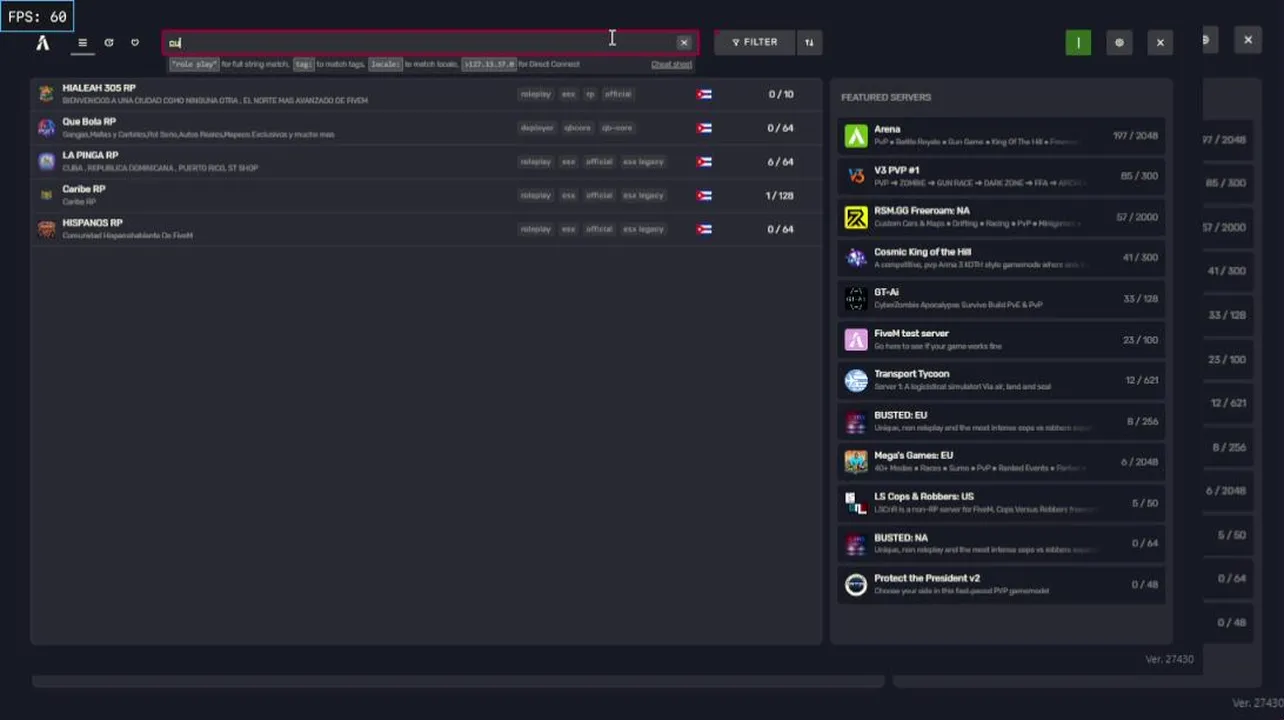This screenshot has height=720, width=1284.
Task: Open the sort order menu button
Action: coord(809,43)
